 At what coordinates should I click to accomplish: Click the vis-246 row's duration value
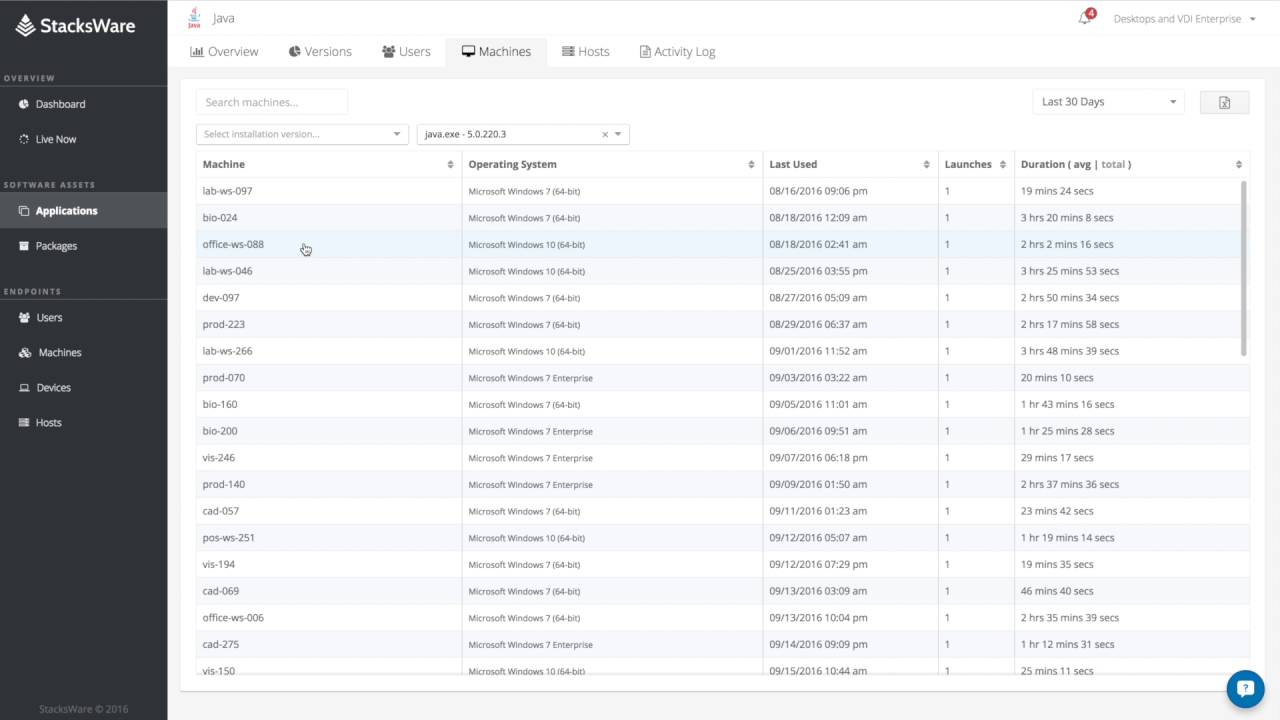click(x=1057, y=458)
